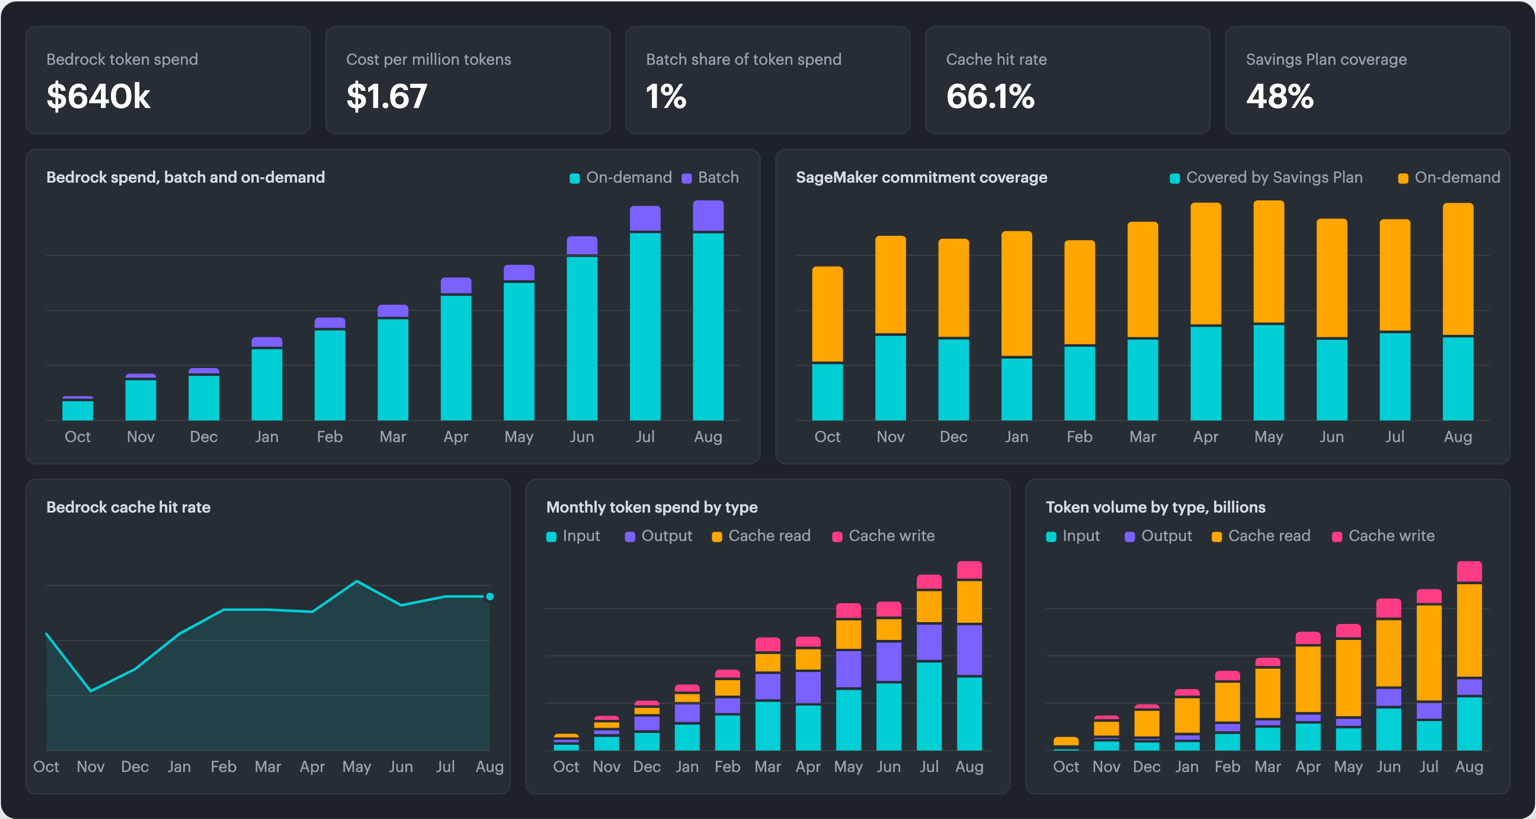
Task: Select the "$640k" Bedrock token spend value
Action: [98, 97]
